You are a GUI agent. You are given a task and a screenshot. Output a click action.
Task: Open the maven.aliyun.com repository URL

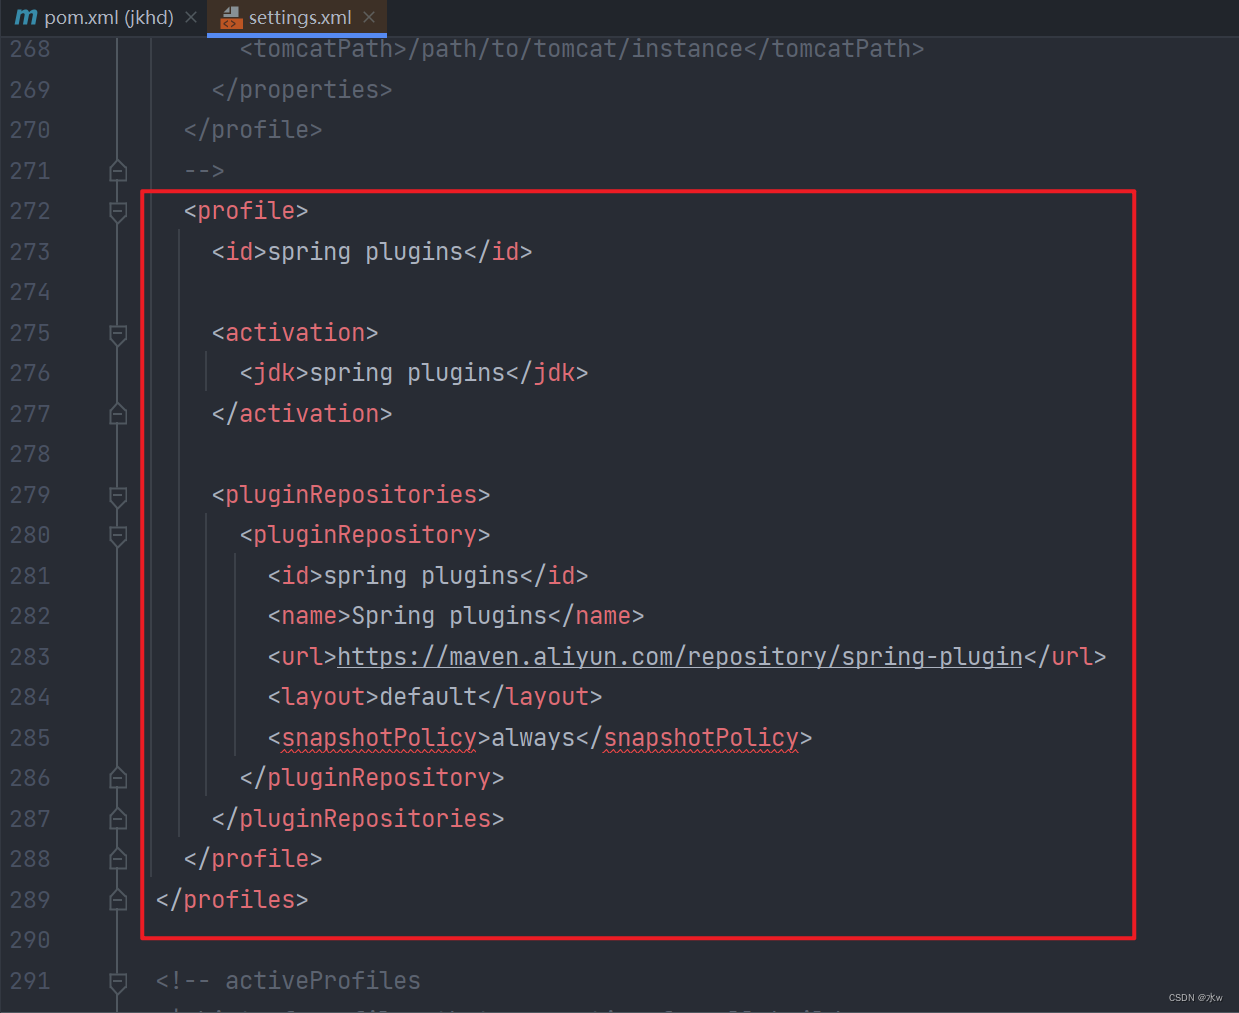coord(680,657)
